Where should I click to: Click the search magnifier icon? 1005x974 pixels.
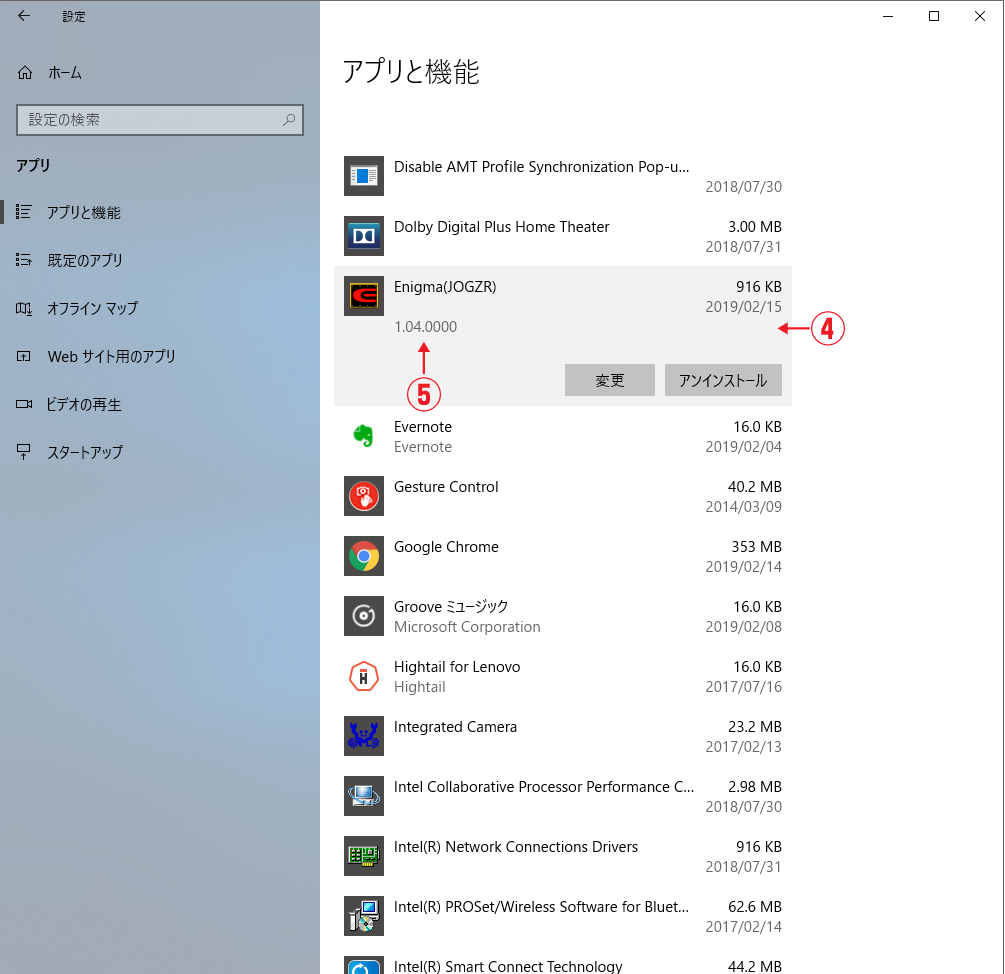(x=289, y=120)
